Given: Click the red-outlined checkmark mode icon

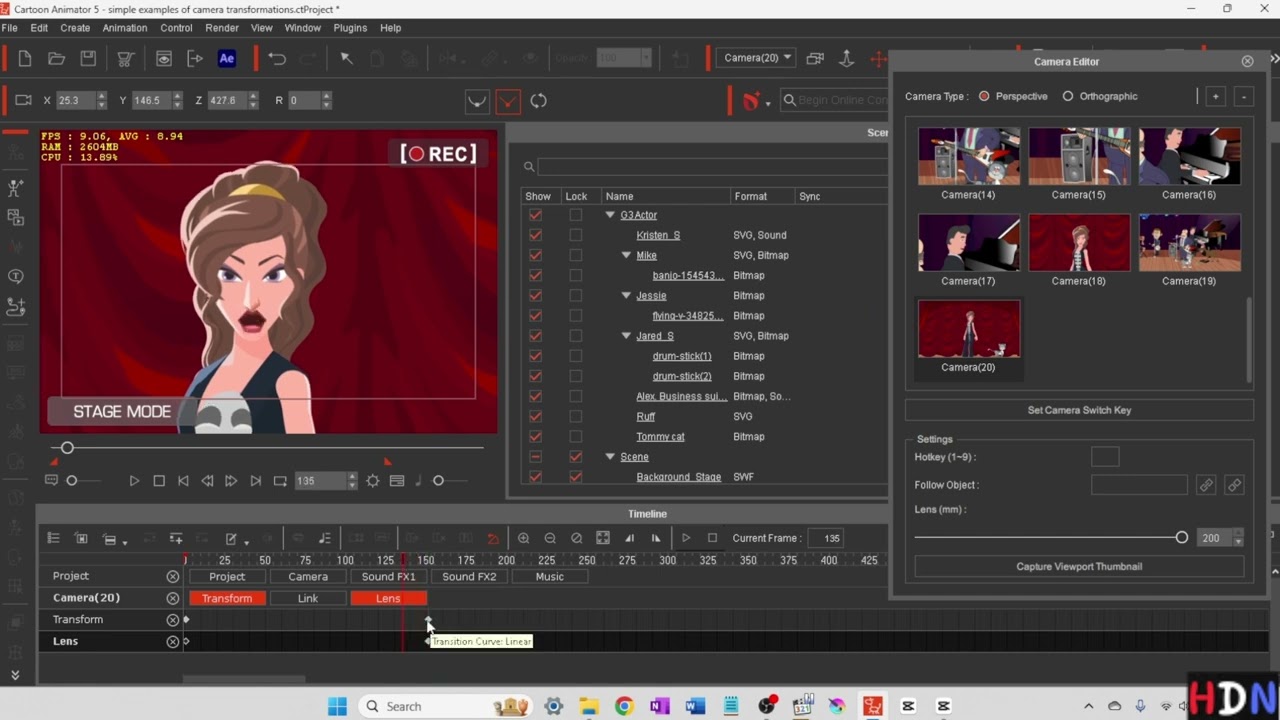Looking at the screenshot, I should click(508, 101).
